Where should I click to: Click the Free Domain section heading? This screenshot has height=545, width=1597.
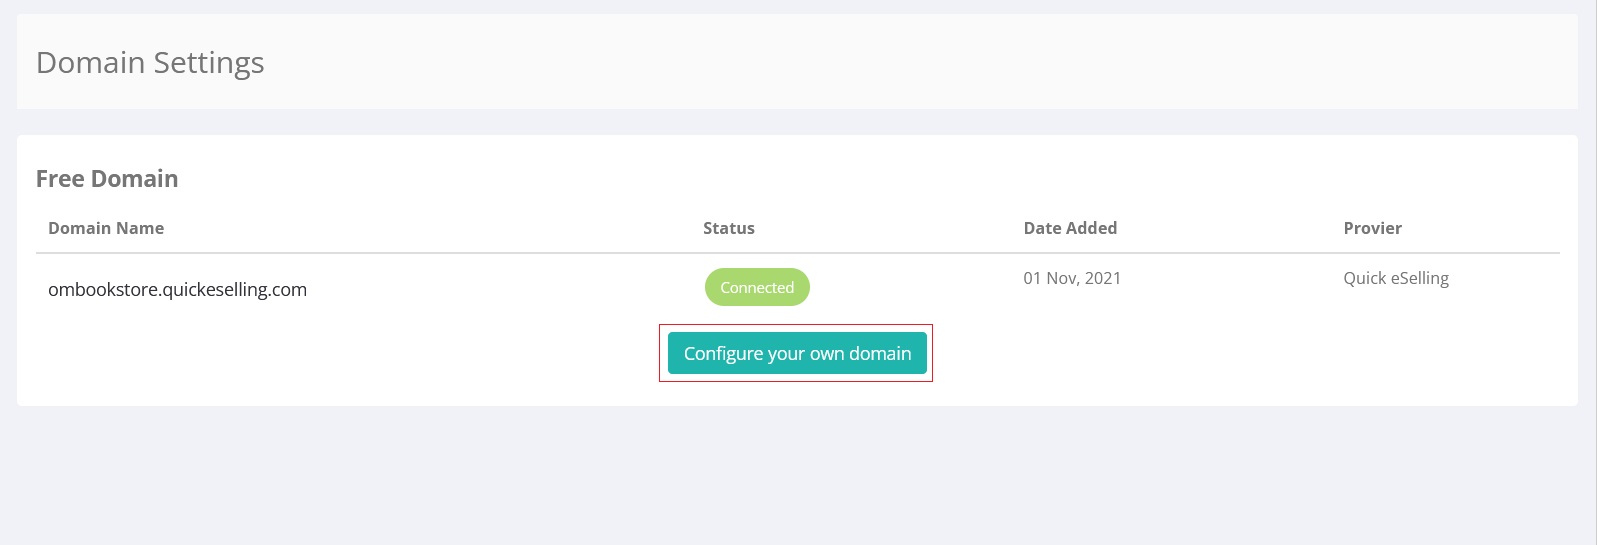pyautogui.click(x=107, y=179)
